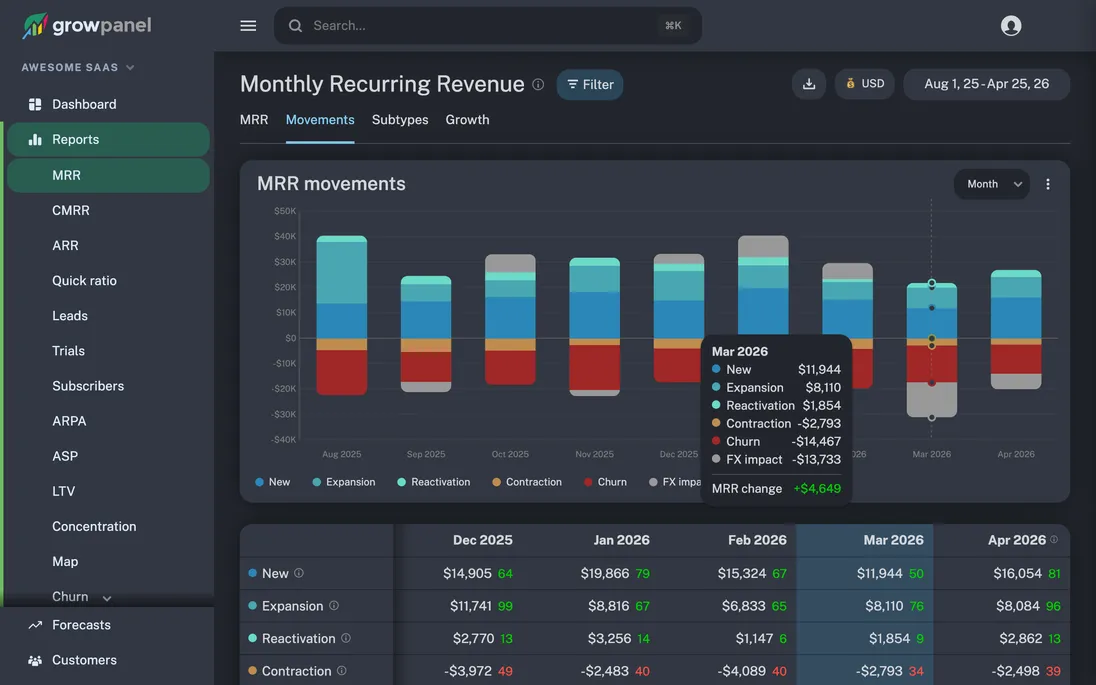Open the Map report
Screen dimensions: 1096x685
point(65,561)
